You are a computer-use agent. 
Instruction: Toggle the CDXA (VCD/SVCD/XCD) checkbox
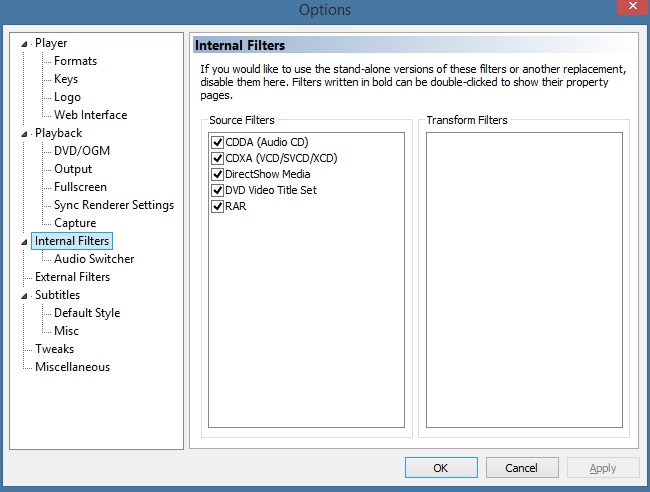218,158
